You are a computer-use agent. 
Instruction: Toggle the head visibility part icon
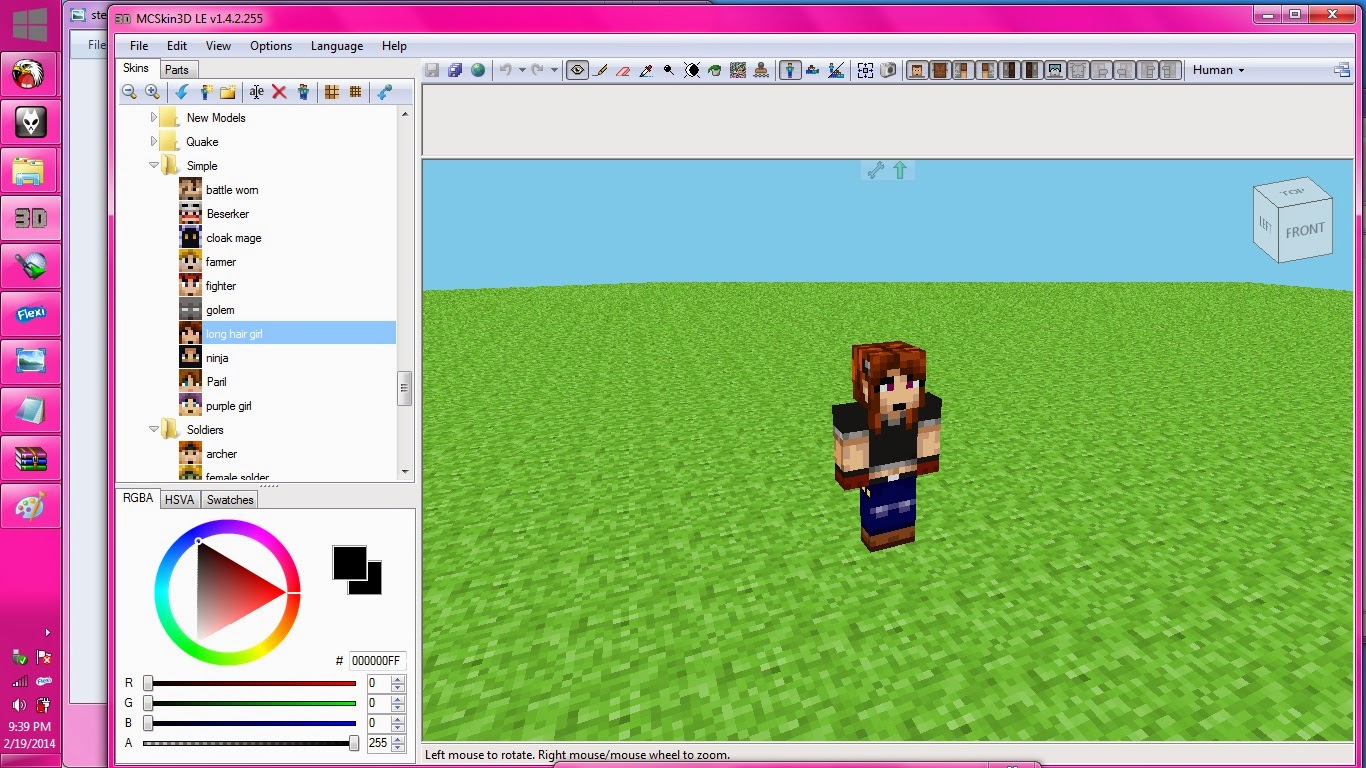pyautogui.click(x=917, y=70)
